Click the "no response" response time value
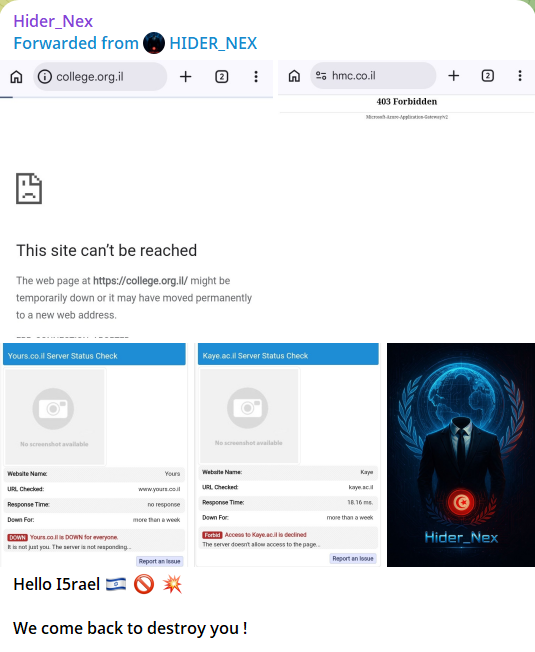535x652 pixels. point(164,504)
